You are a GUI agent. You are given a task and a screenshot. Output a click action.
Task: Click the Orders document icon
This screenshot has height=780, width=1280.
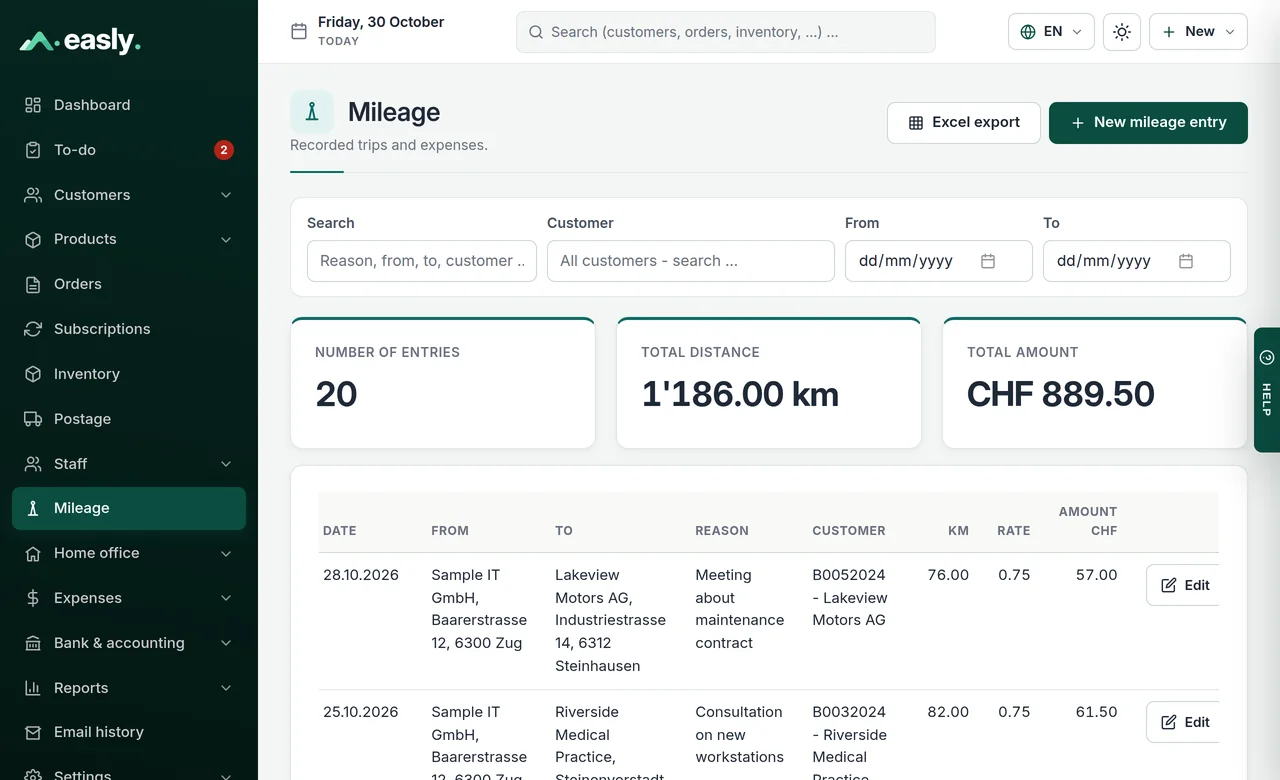[x=33, y=284]
